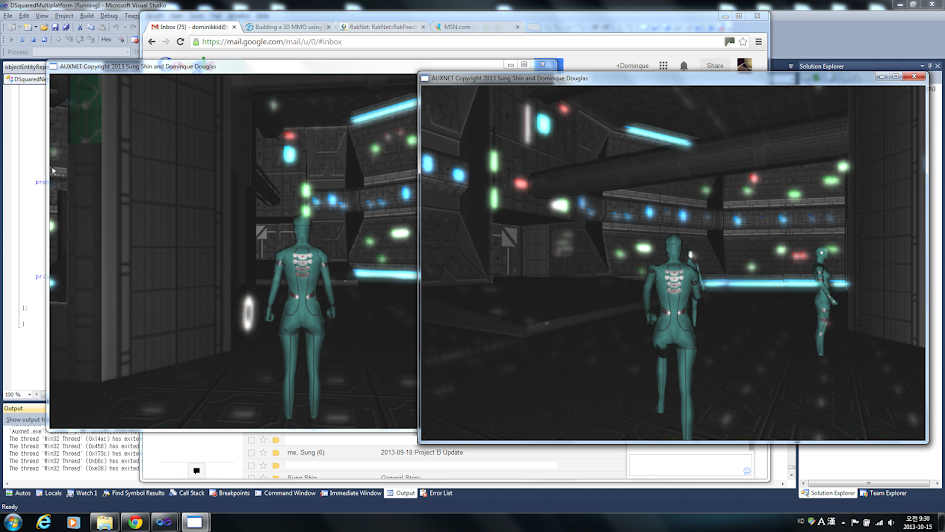Select the Output tab at bottom
945x532 pixels.
click(401, 493)
